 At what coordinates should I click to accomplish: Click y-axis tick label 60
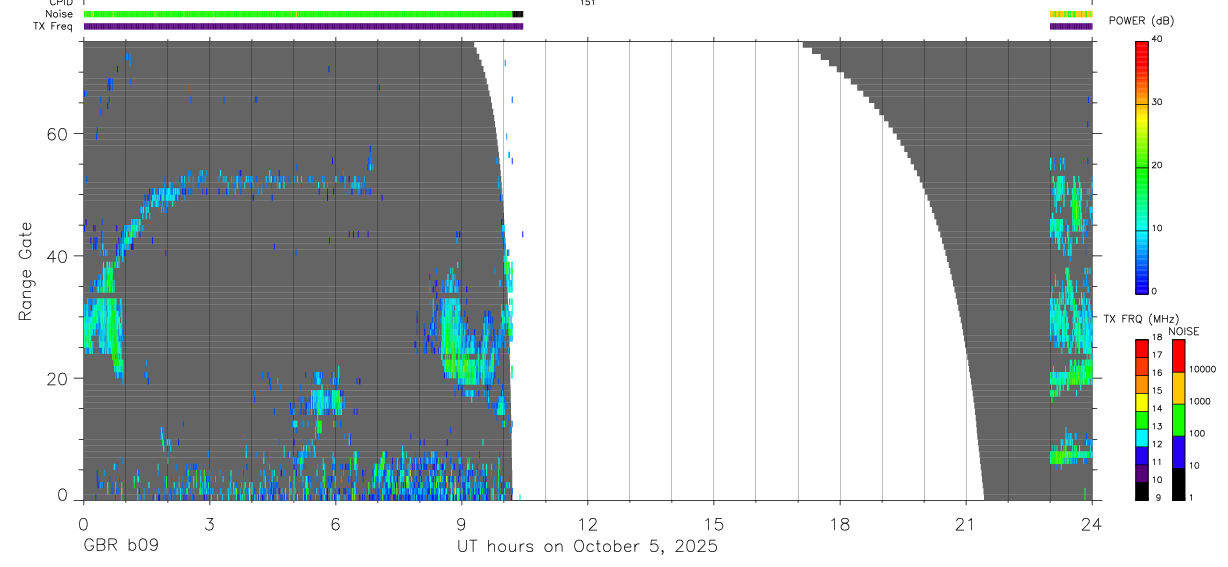click(x=60, y=134)
